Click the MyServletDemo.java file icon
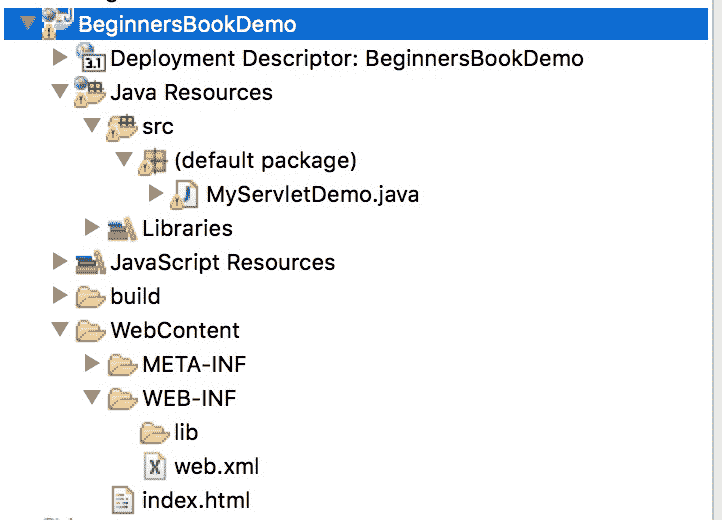Image resolution: width=728 pixels, height=520 pixels. (186, 194)
